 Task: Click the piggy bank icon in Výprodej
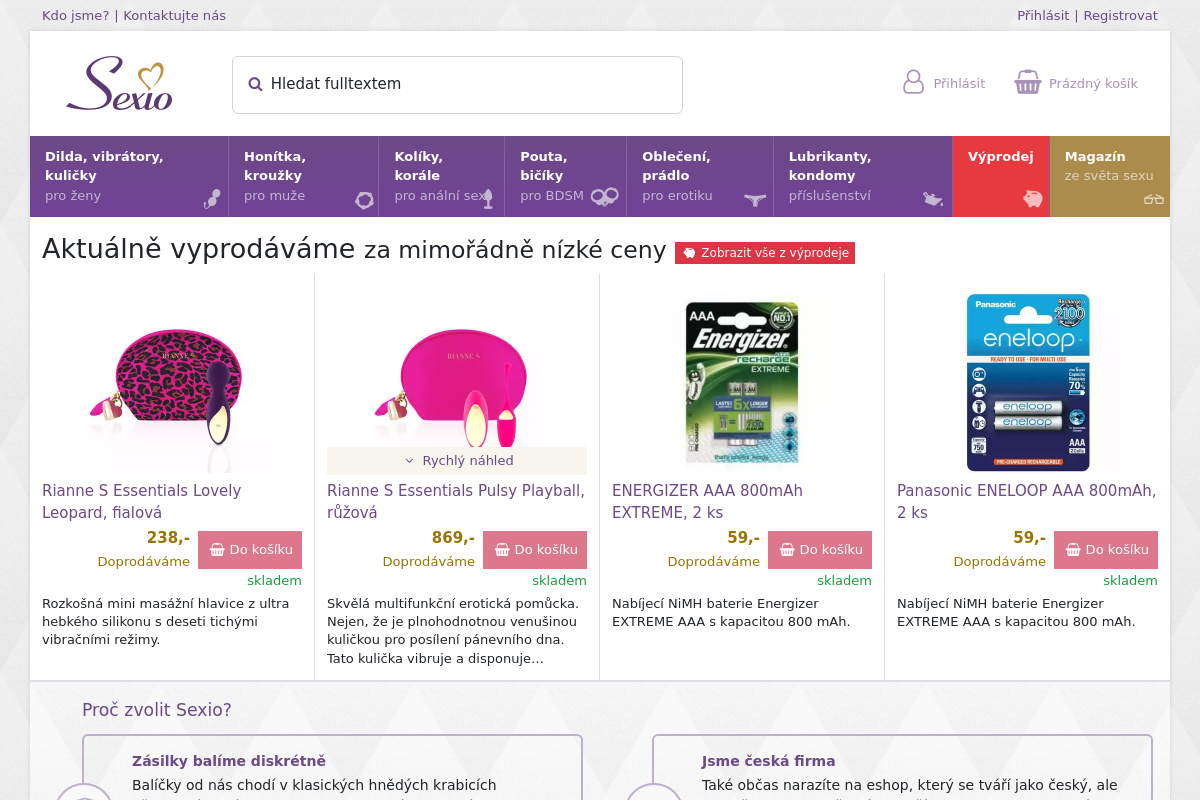1032,199
